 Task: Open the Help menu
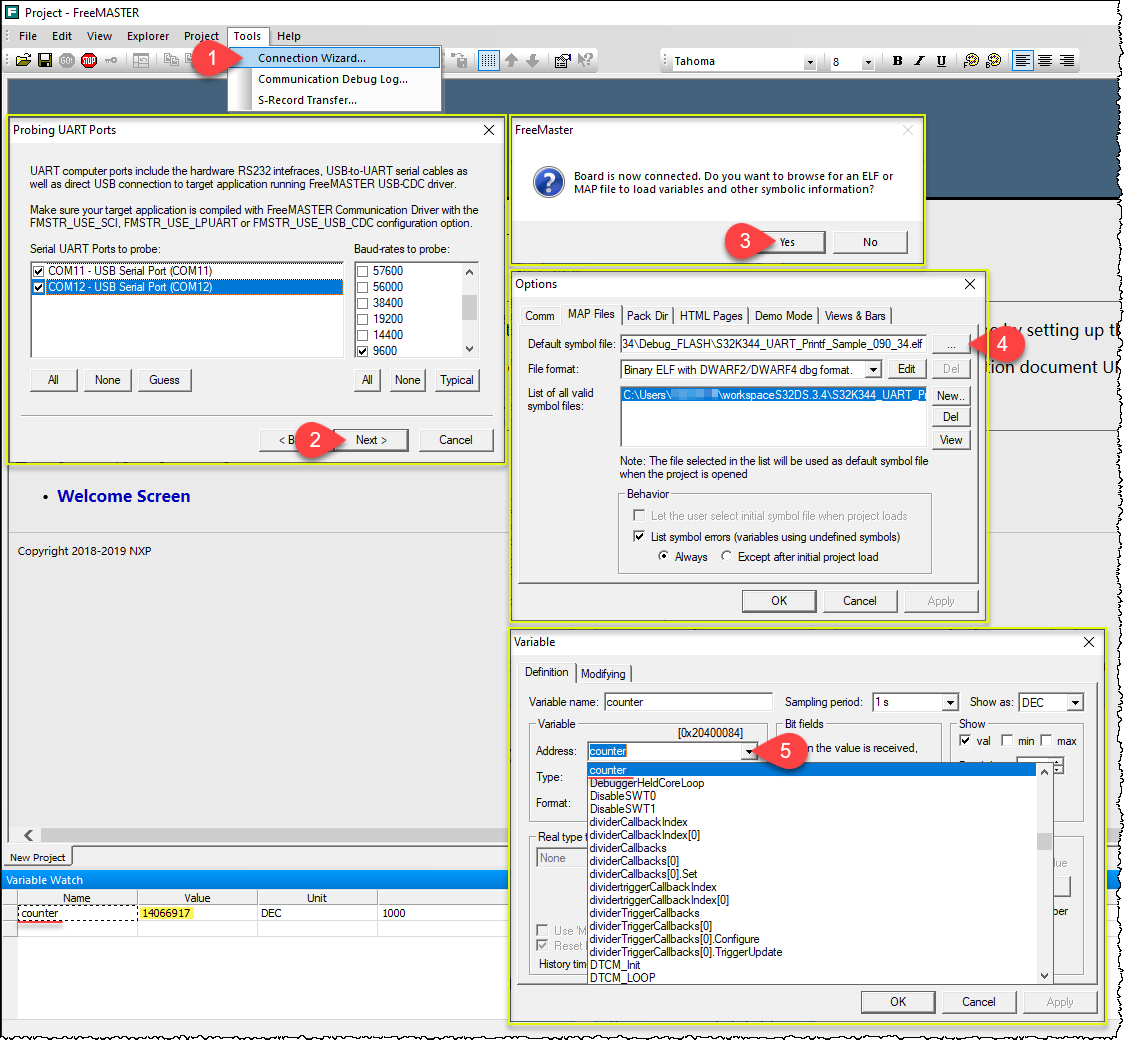289,36
